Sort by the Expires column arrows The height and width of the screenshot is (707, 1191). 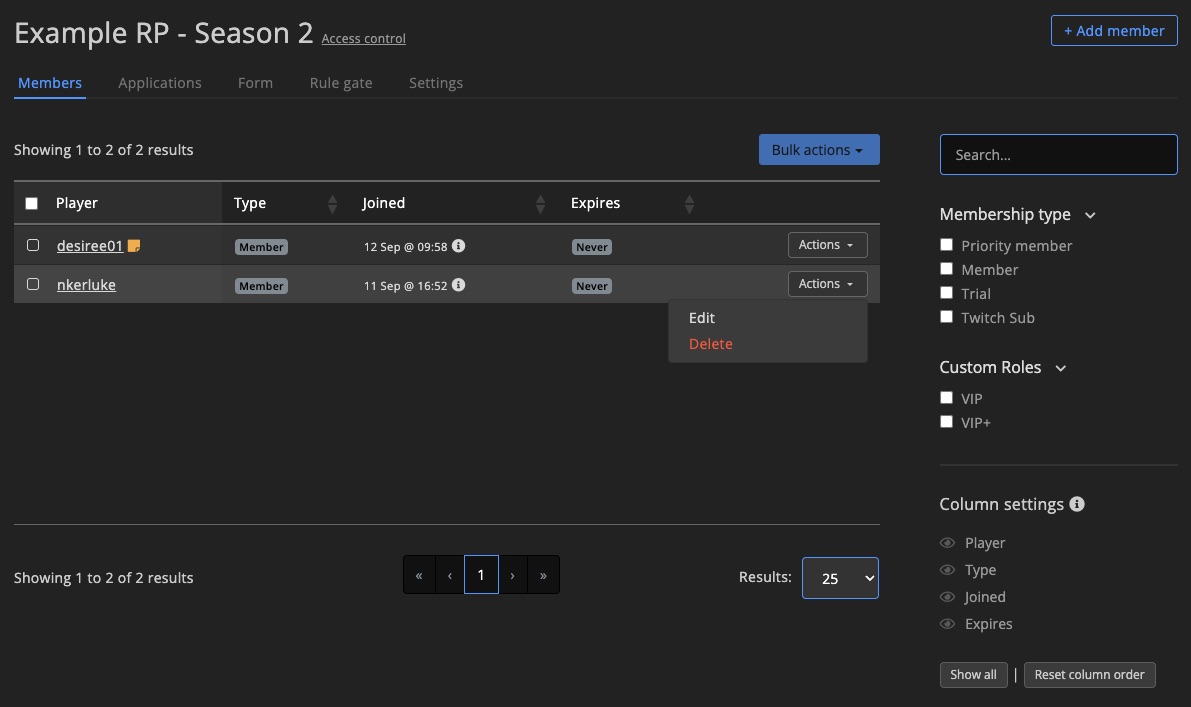click(689, 204)
